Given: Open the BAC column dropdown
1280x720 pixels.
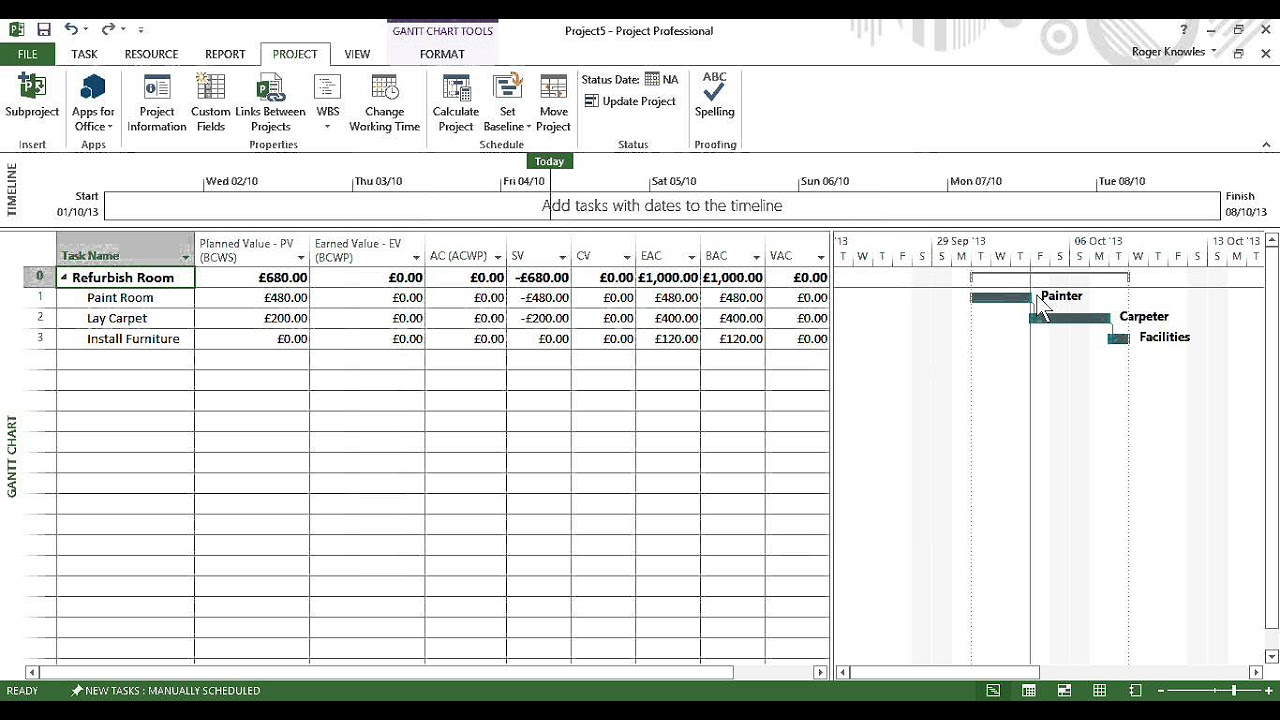Looking at the screenshot, I should [x=757, y=257].
